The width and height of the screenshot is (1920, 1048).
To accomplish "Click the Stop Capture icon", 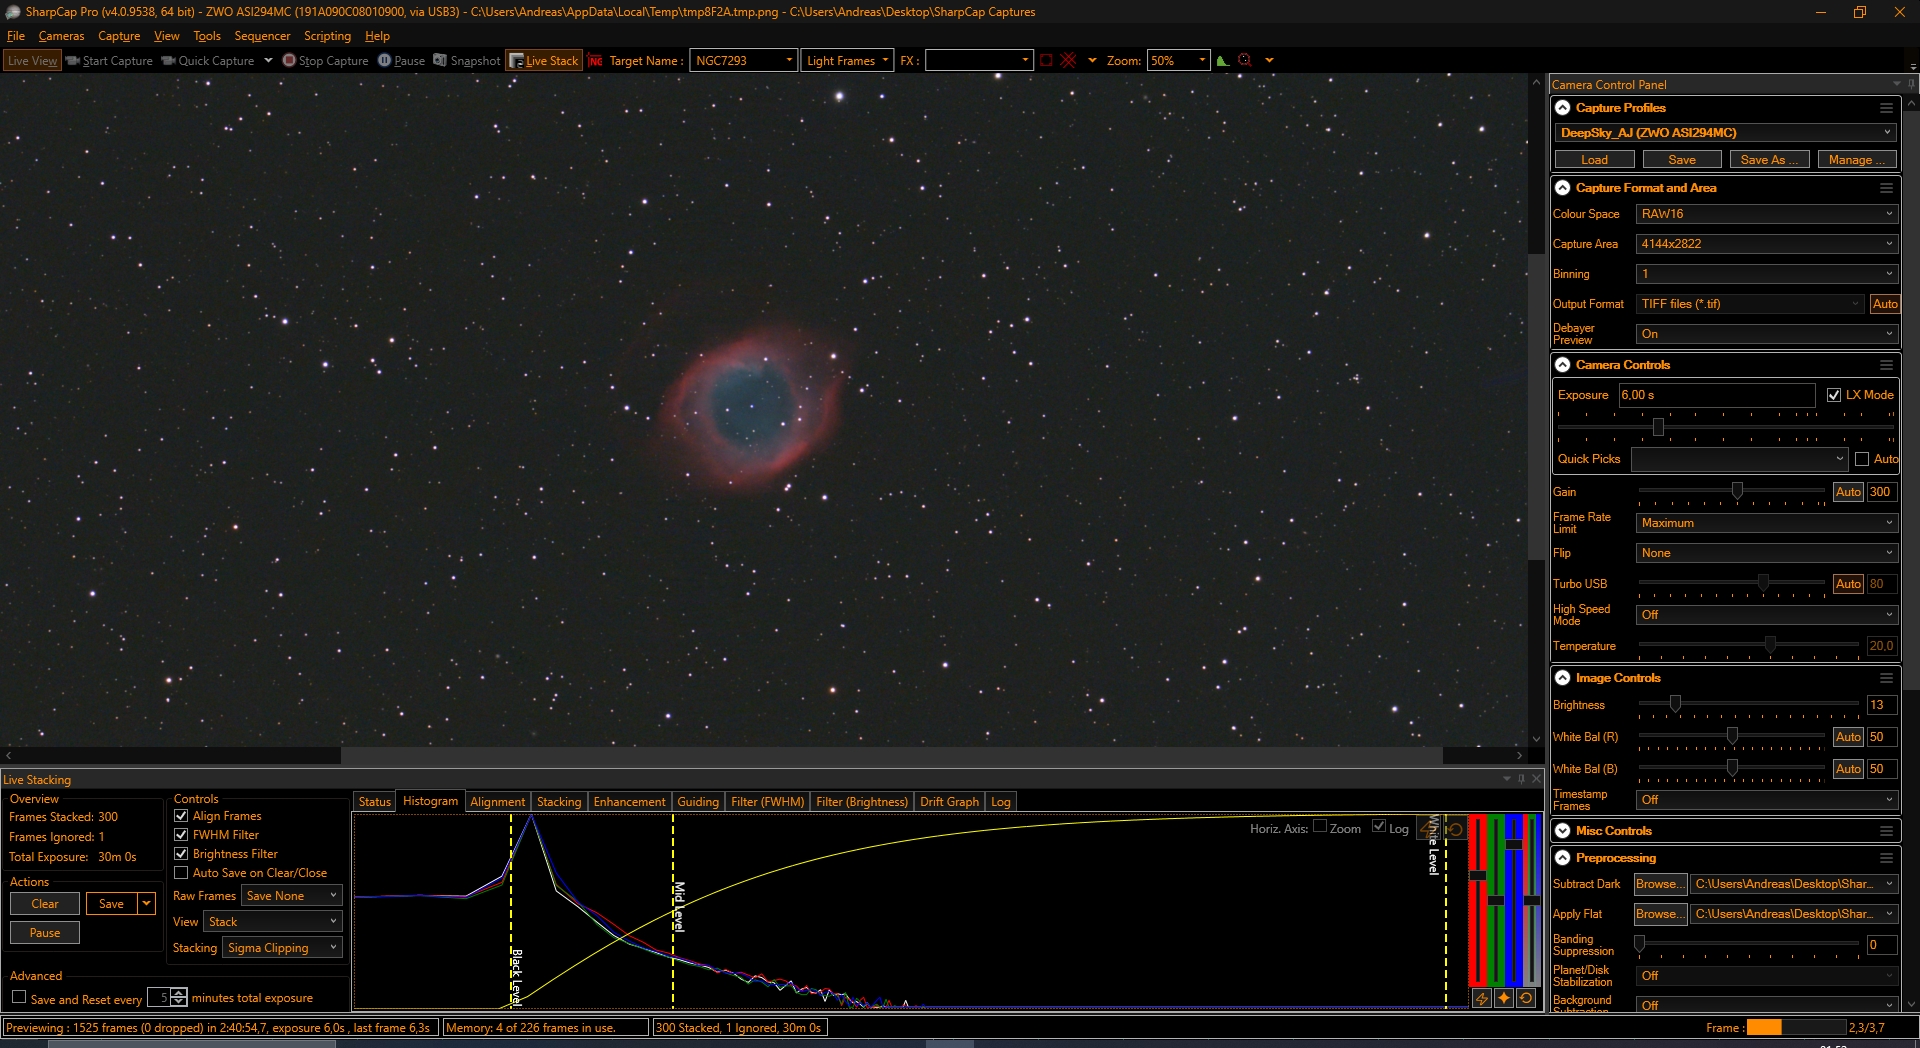I will point(289,60).
